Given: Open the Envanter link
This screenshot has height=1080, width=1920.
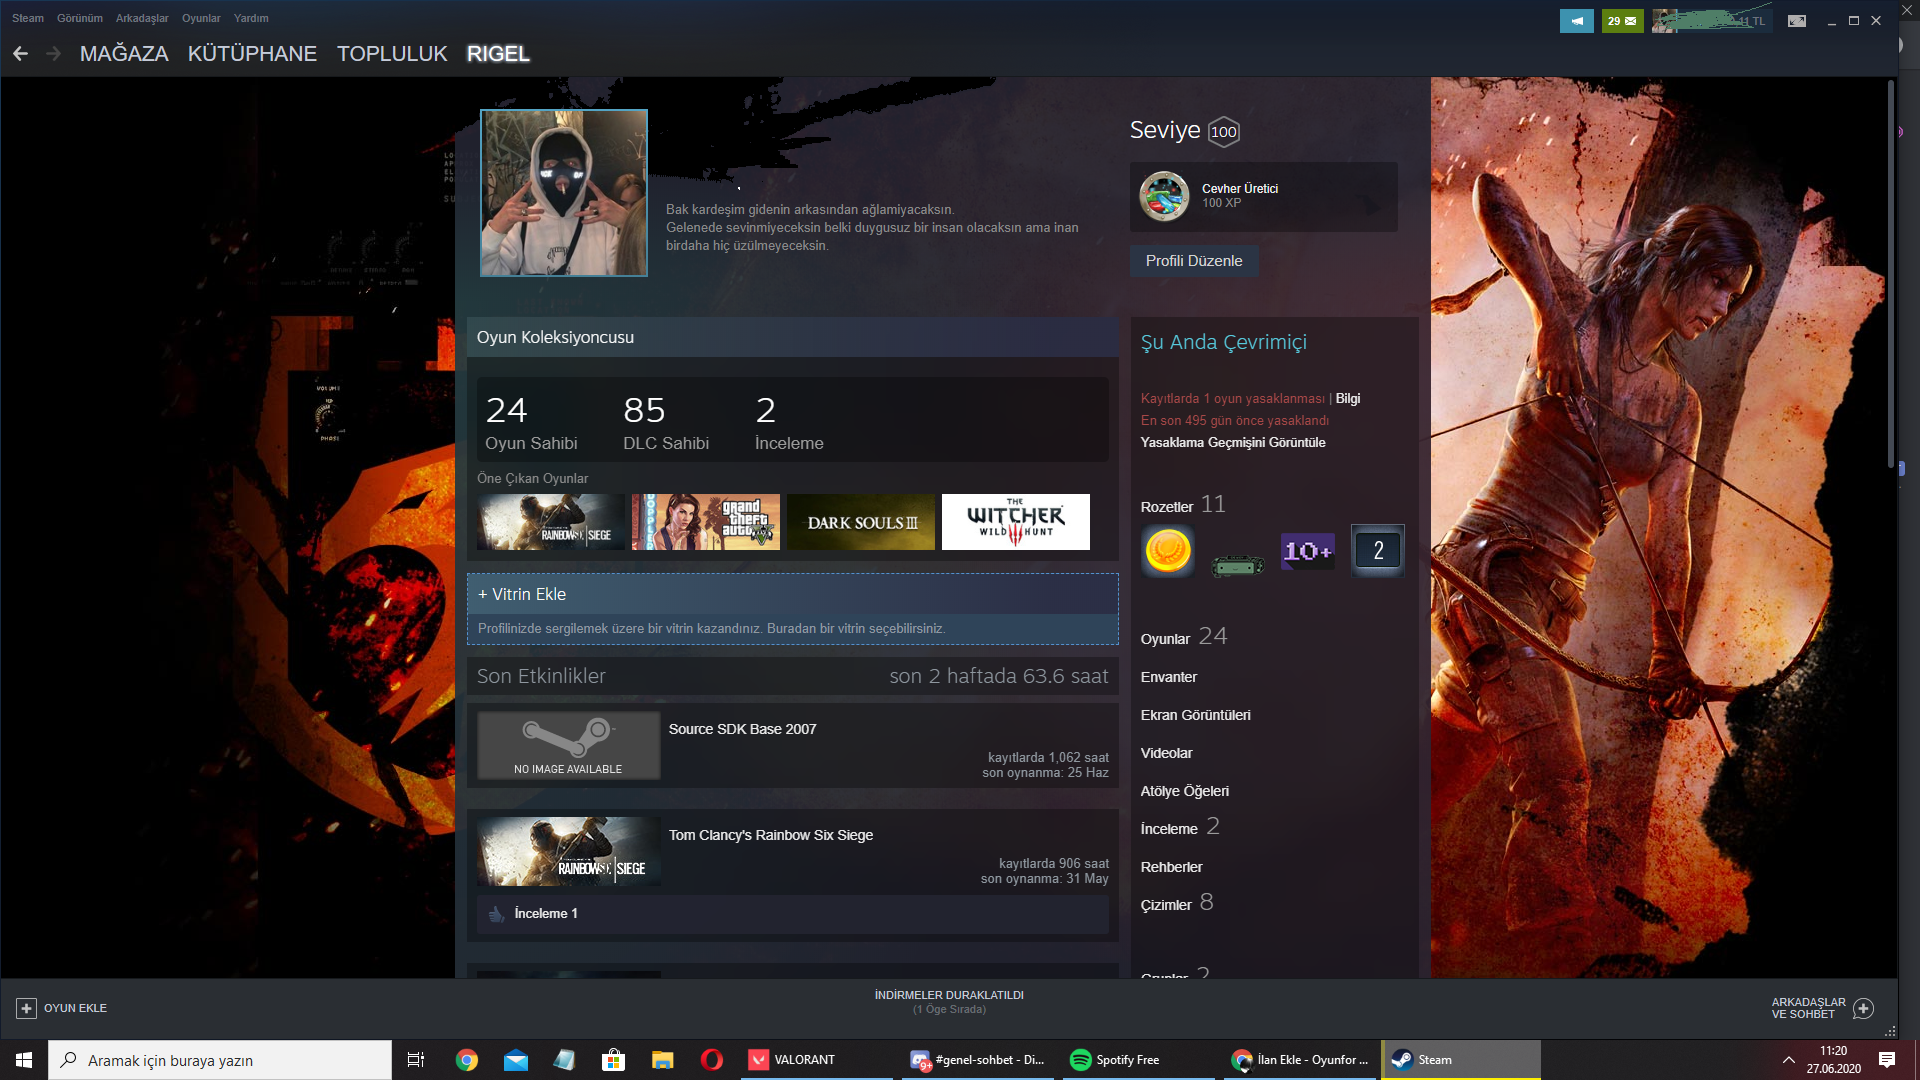Looking at the screenshot, I should pyautogui.click(x=1169, y=677).
